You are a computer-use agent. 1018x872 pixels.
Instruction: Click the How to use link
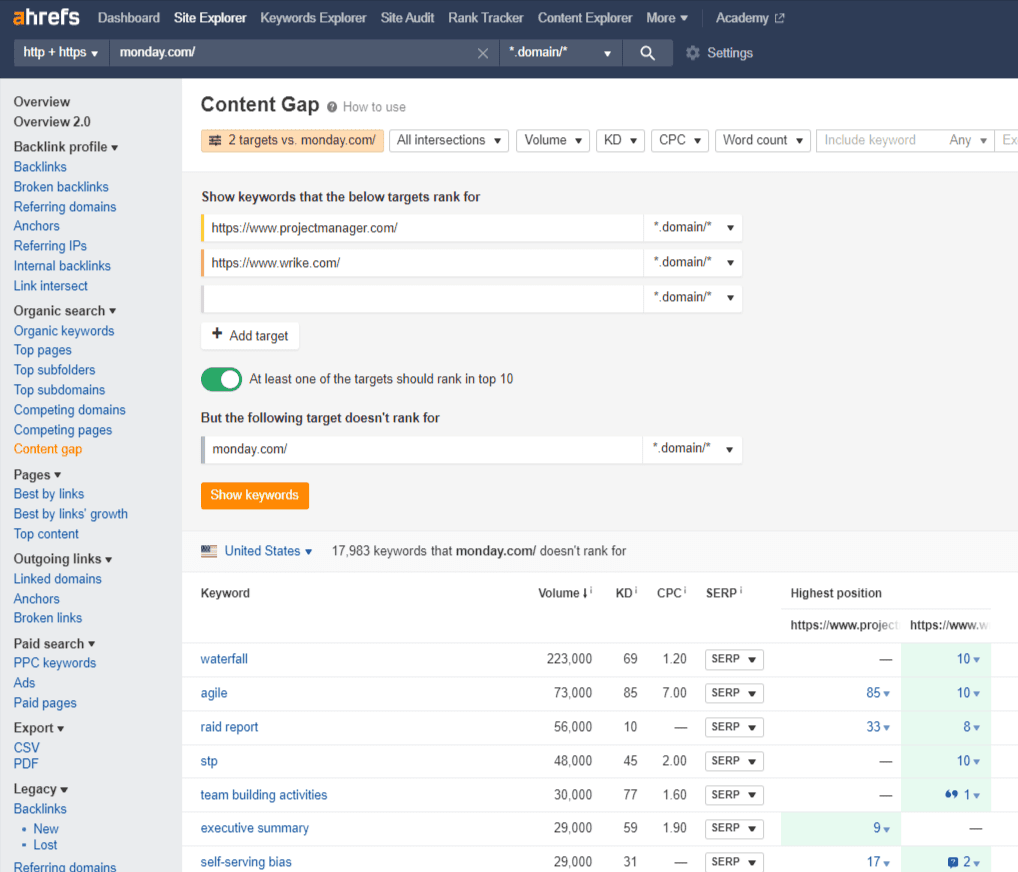374,107
